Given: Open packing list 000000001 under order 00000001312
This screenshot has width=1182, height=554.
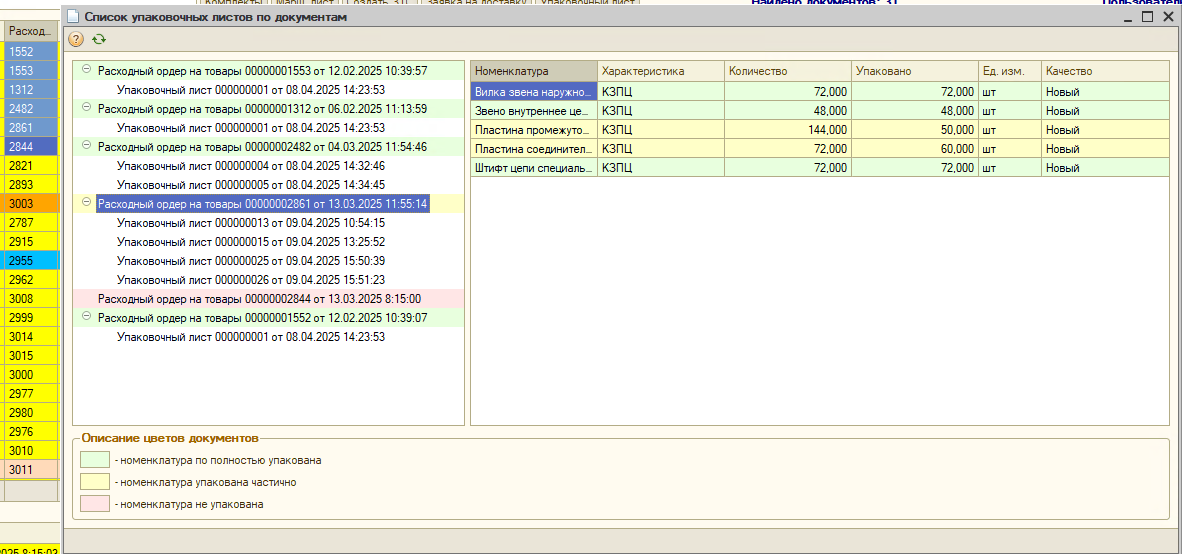Looking at the screenshot, I should pos(251,128).
